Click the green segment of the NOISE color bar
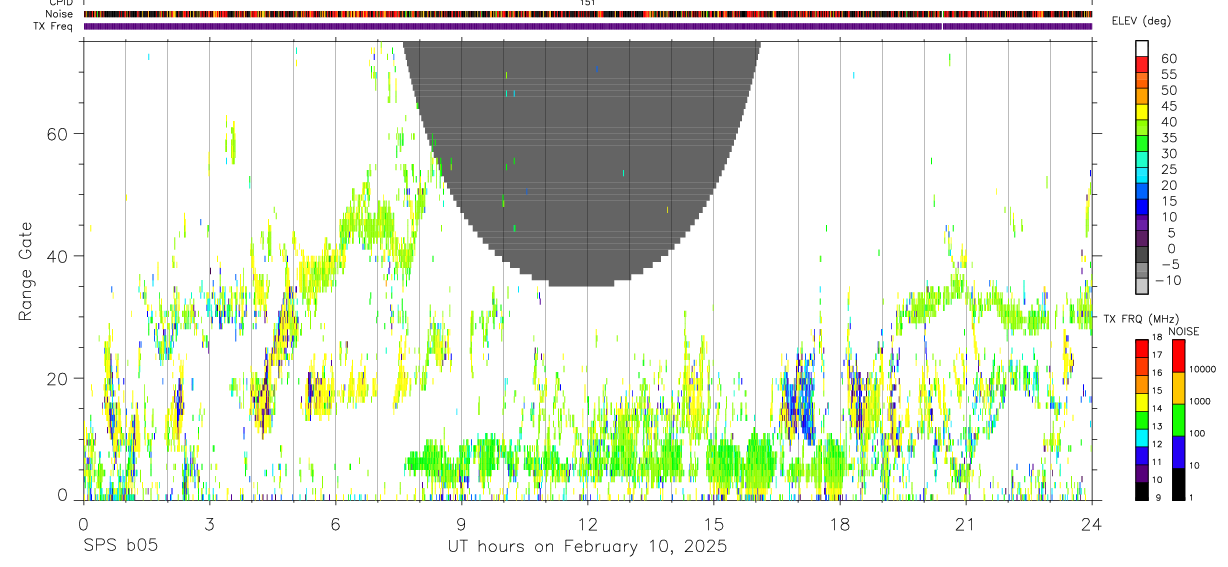This screenshot has height=567, width=1228. tap(1178, 420)
